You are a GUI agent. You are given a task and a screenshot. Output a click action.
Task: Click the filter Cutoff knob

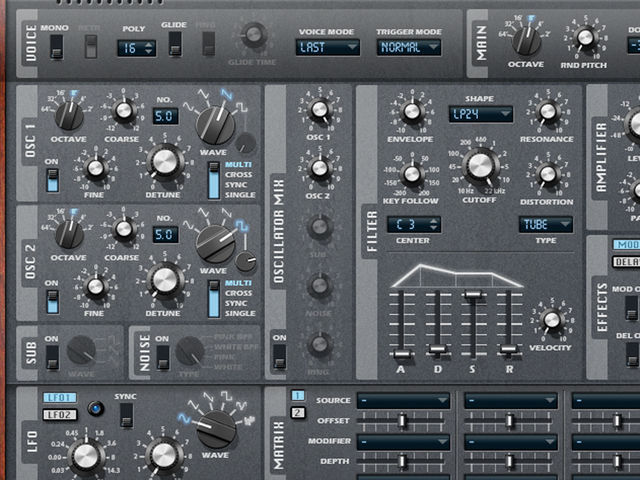(480, 165)
